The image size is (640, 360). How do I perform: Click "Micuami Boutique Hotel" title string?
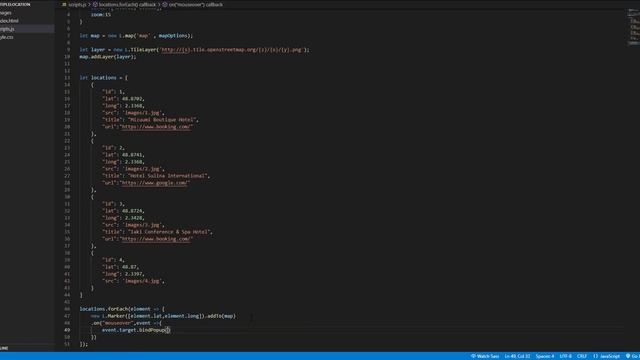(163, 120)
